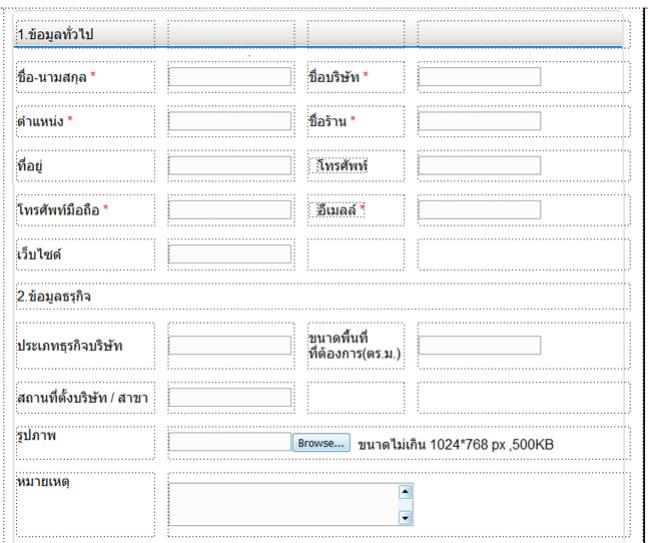Viewport: 650px width, 543px height.
Task: Select the ที่อยู่ input field
Action: (x=230, y=165)
